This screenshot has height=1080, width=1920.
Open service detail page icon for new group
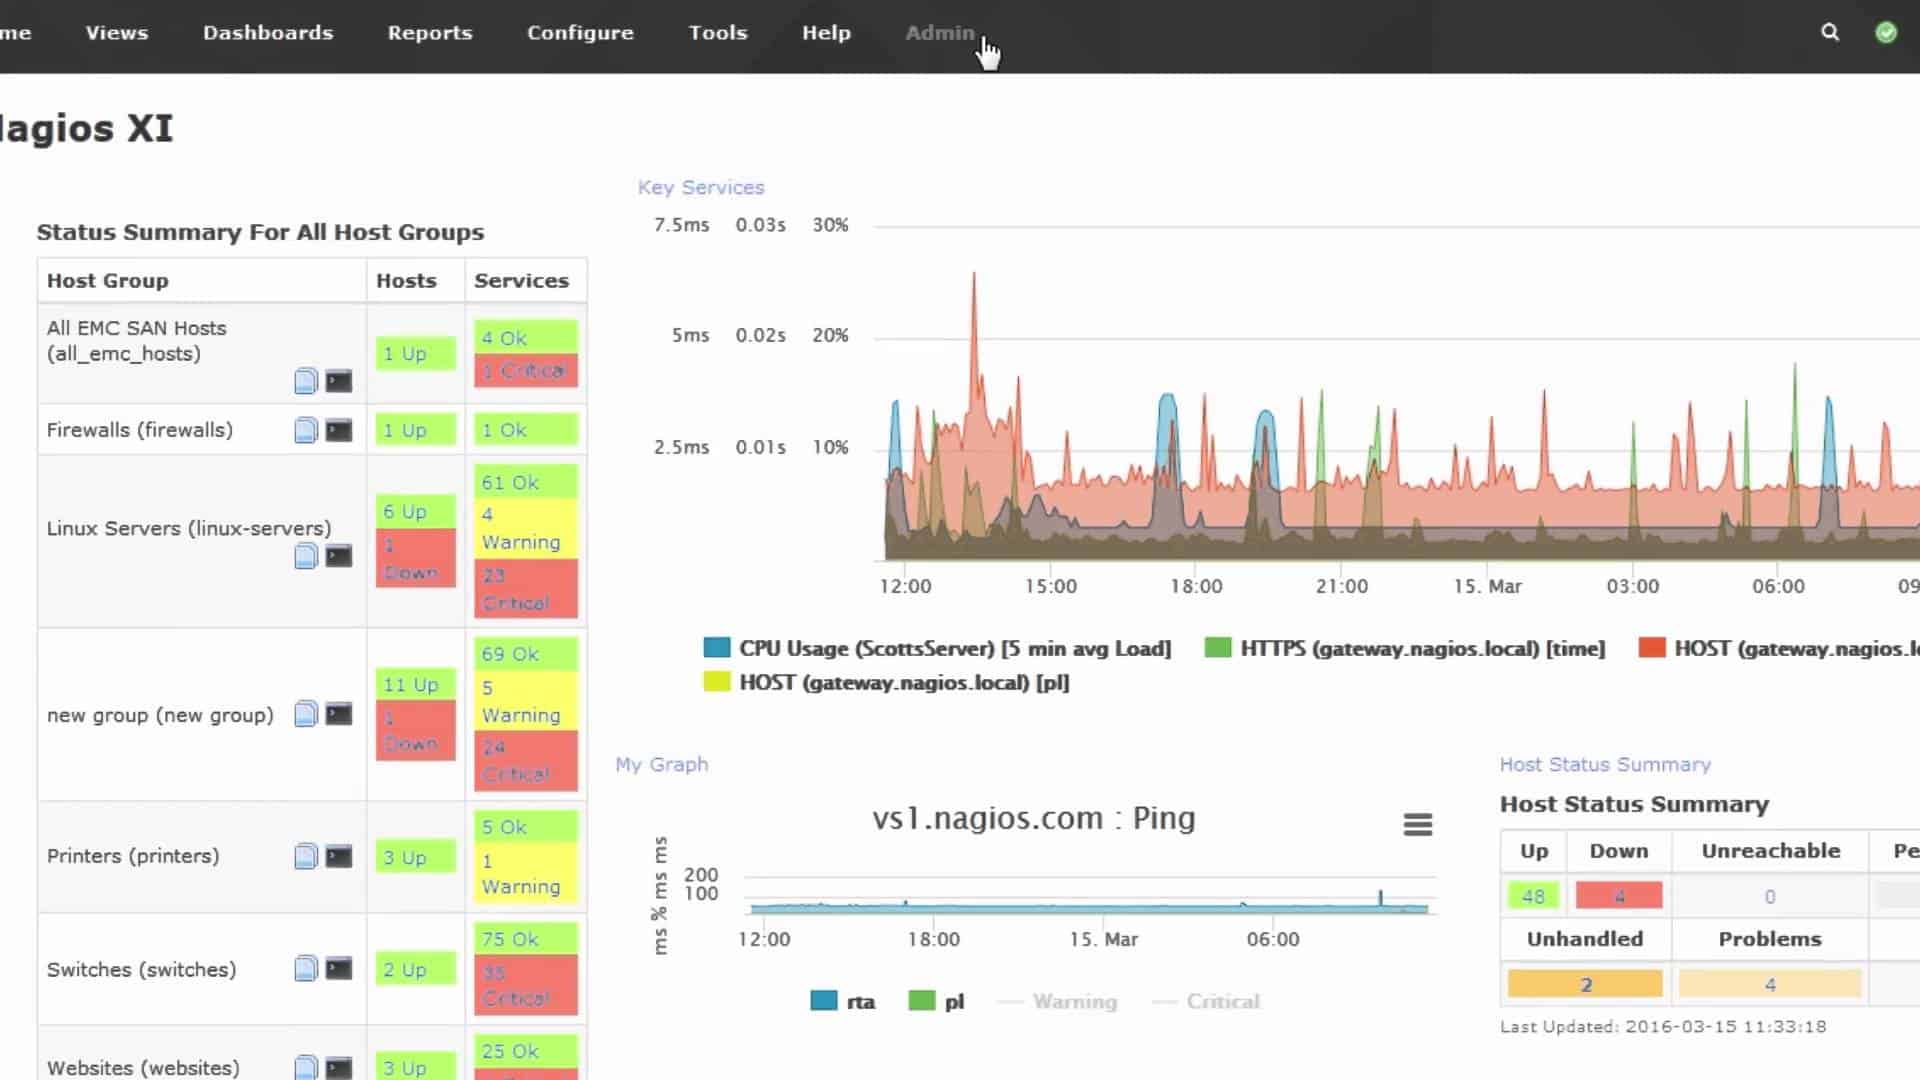(x=306, y=714)
